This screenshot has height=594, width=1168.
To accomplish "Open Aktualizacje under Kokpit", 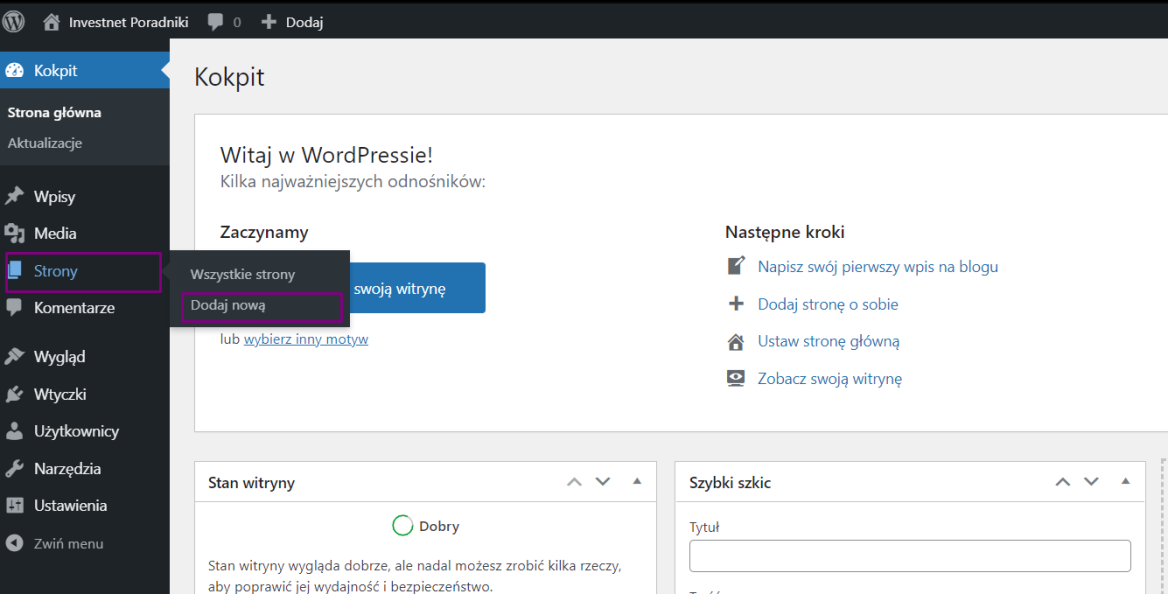I will point(45,143).
